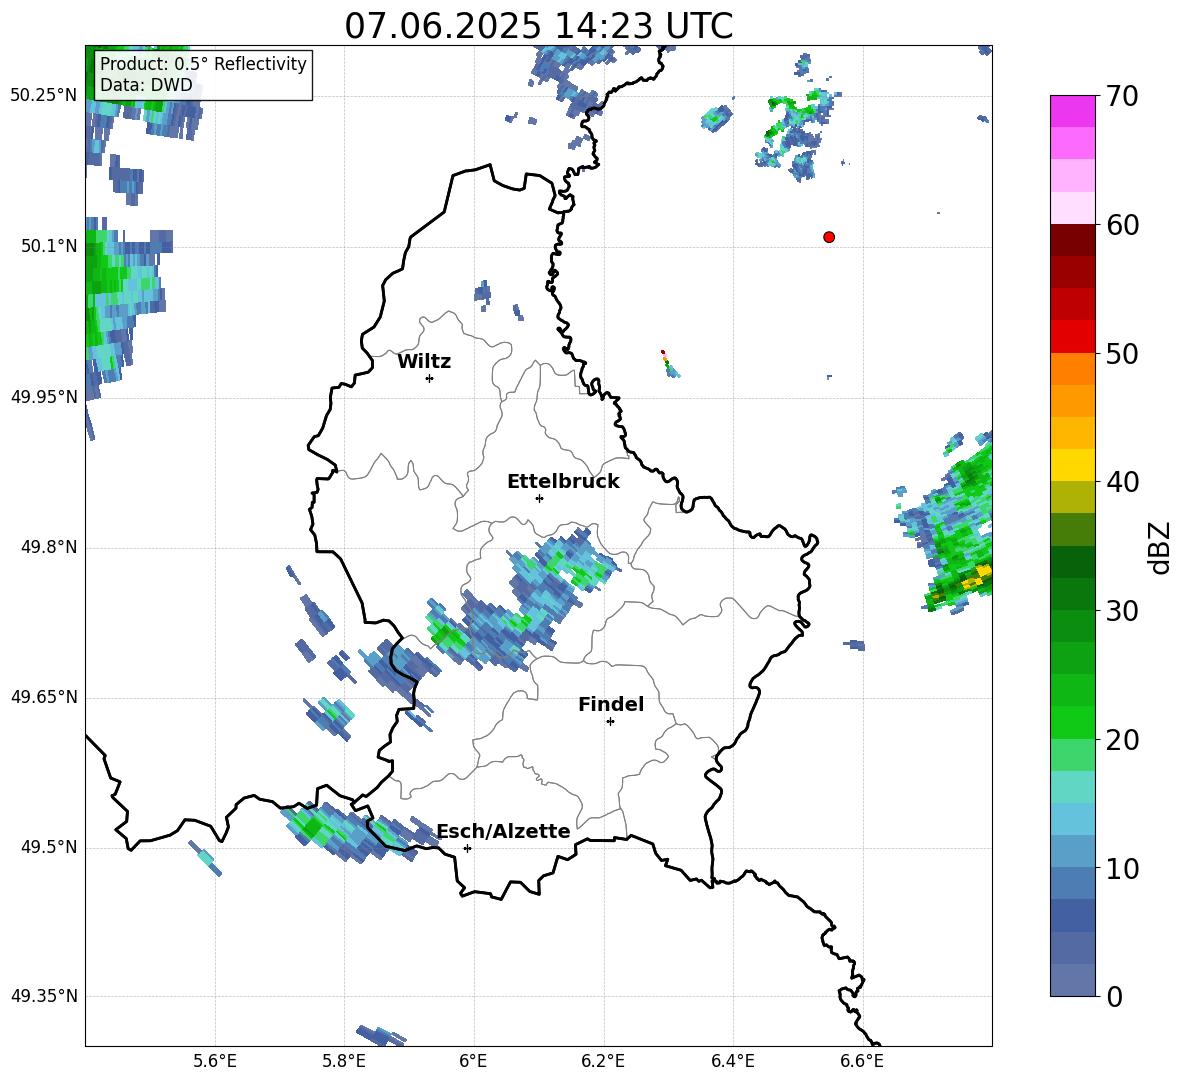
Task: Click the 50.1°N latitude label
Action: (49, 246)
